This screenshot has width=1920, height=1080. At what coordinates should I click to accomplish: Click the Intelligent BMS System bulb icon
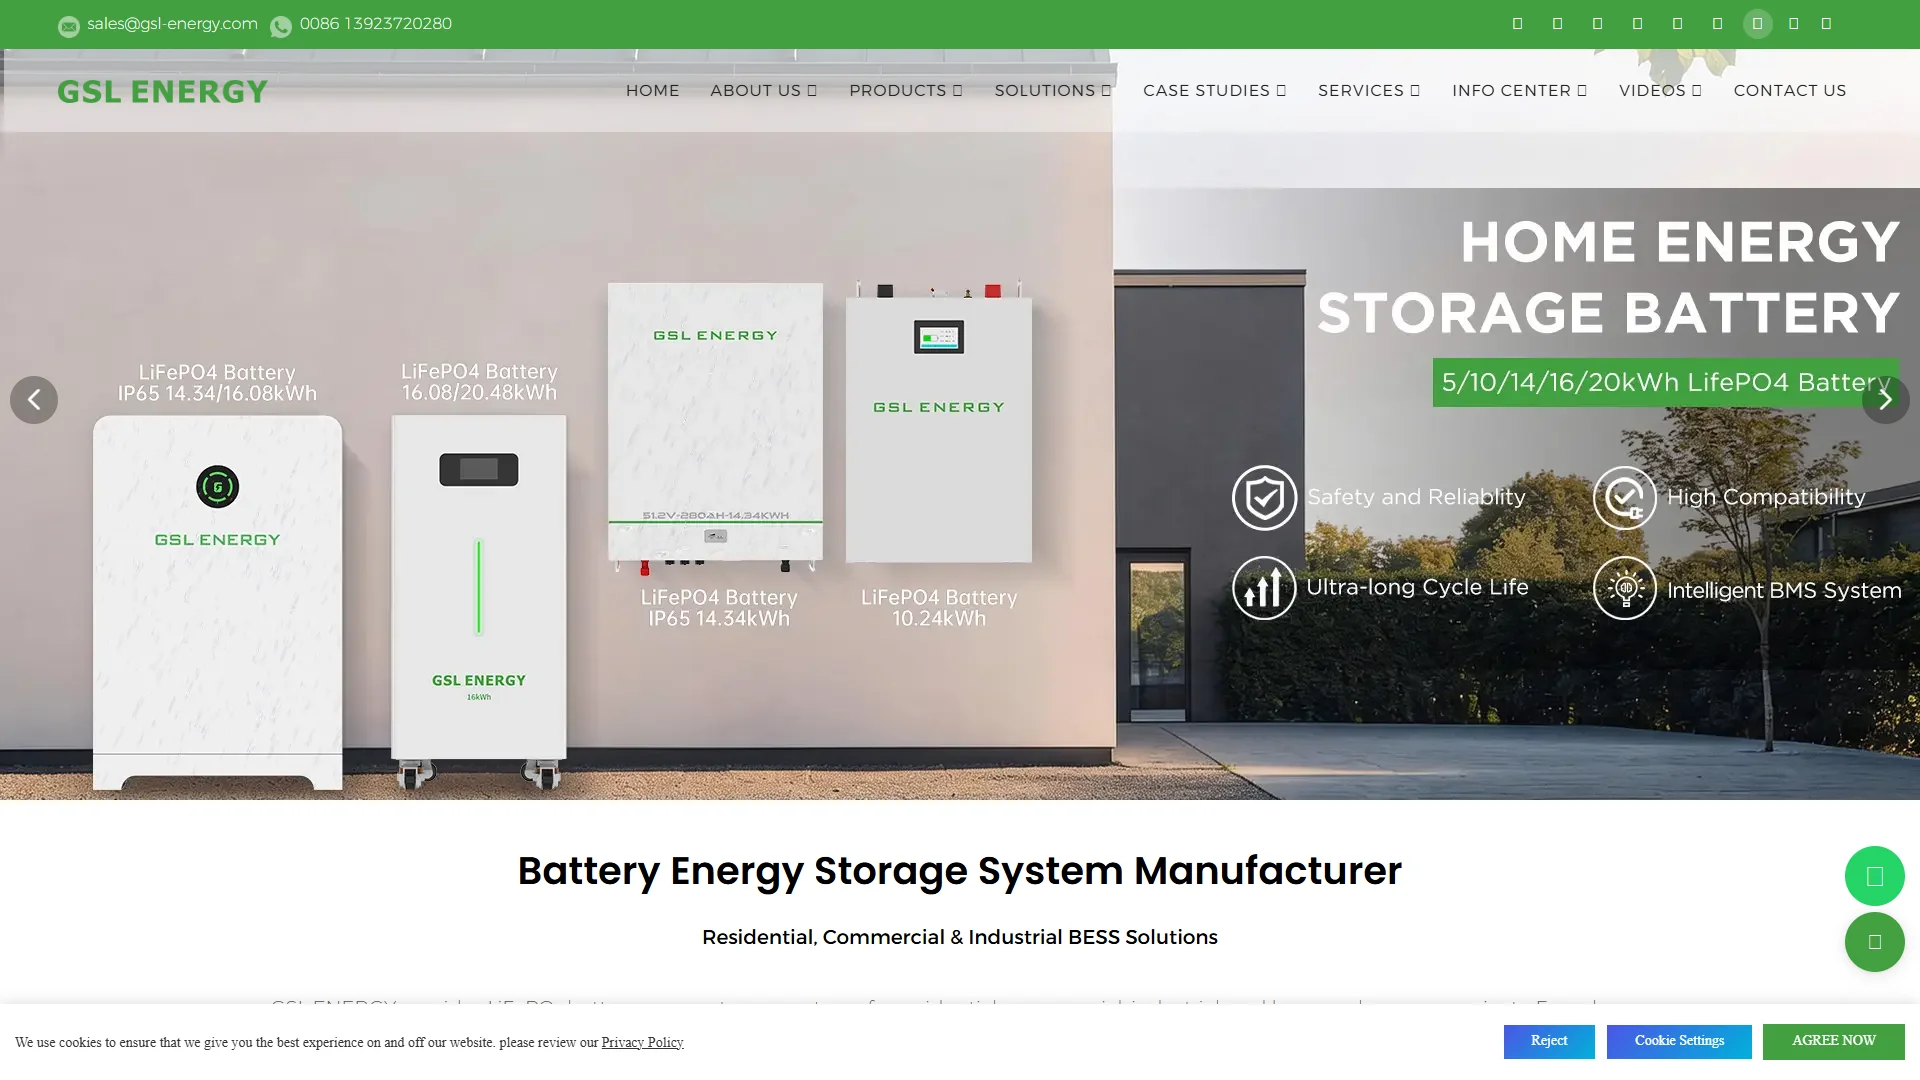pyautogui.click(x=1625, y=588)
